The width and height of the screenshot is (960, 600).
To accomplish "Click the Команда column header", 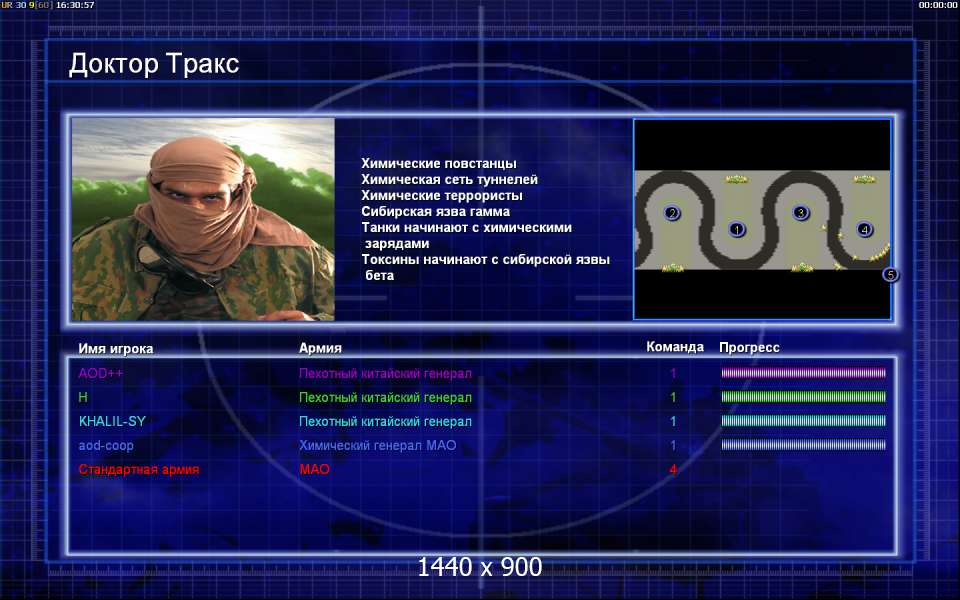I will coord(675,347).
